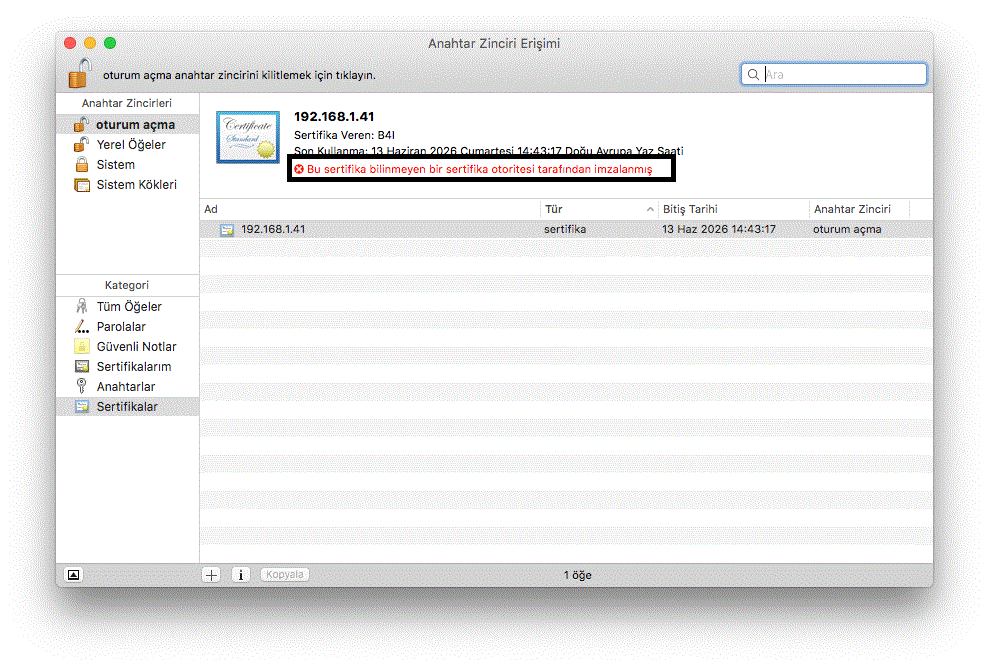Click the info (i) button
The height and width of the screenshot is (667, 989).
coord(240,575)
